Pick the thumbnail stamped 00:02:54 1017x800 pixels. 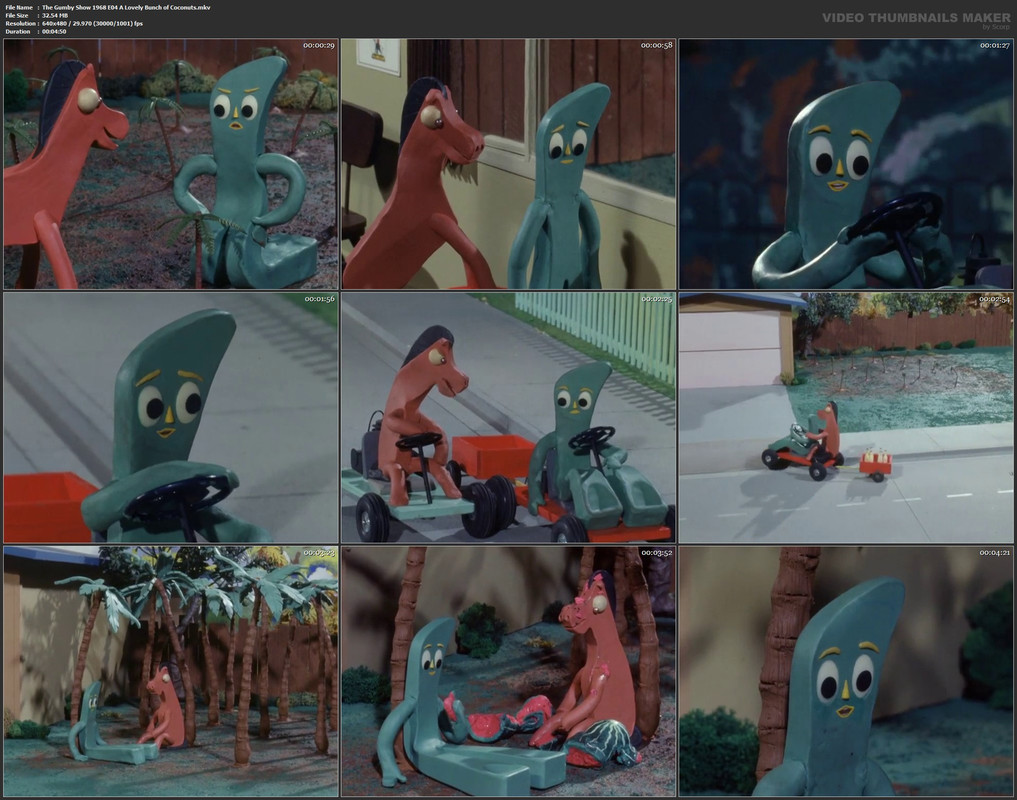[846, 417]
